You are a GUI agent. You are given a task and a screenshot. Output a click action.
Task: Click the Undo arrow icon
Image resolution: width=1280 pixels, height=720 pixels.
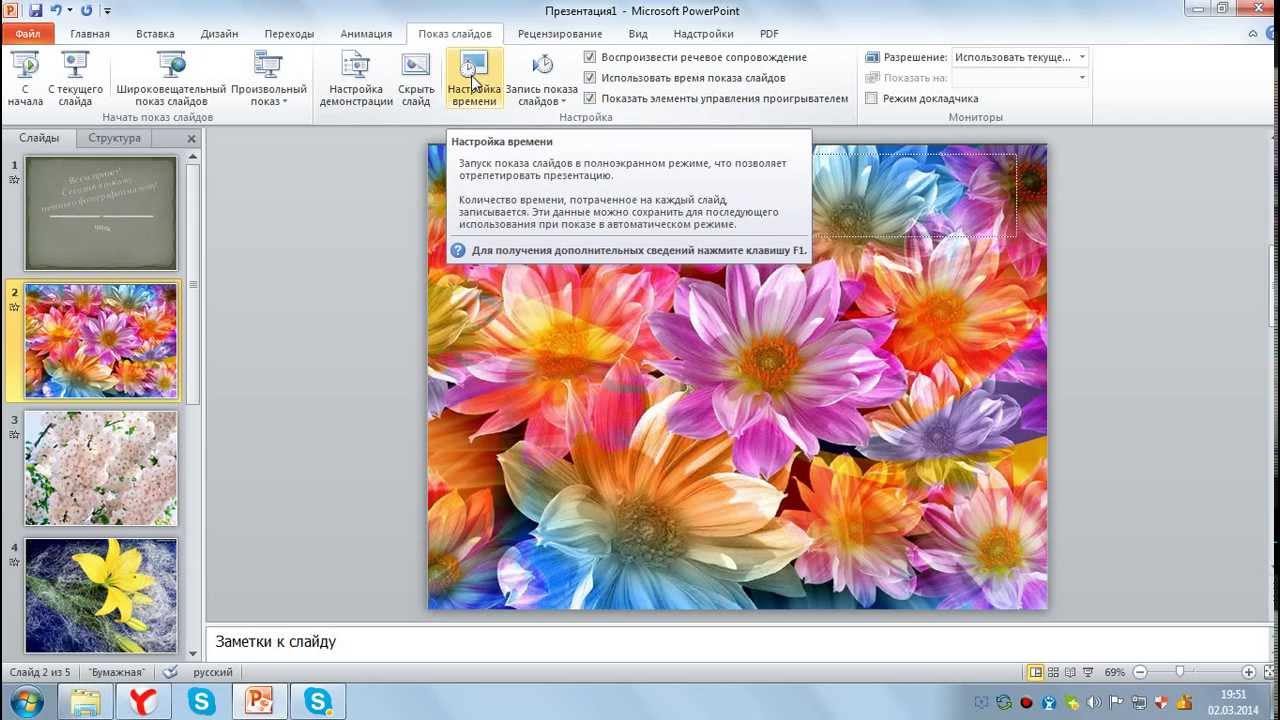tap(56, 10)
